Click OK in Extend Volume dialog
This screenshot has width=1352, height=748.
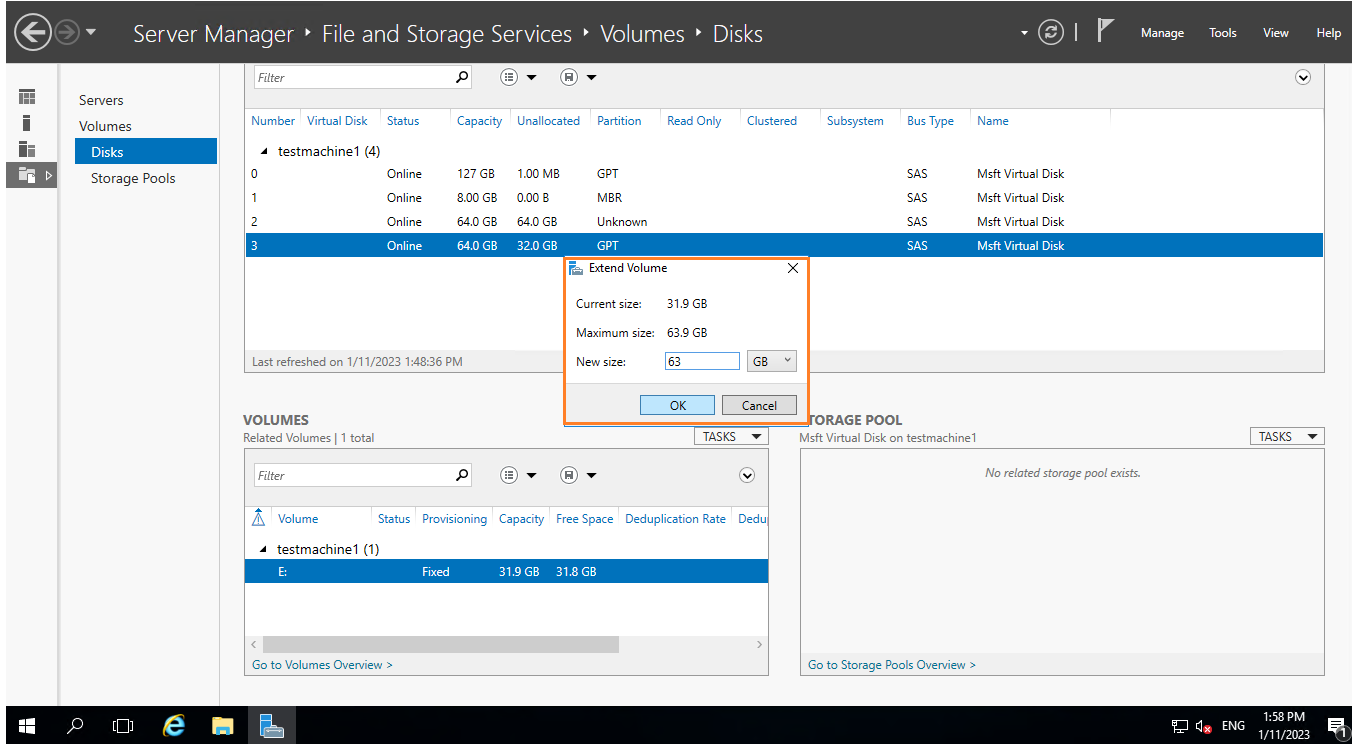(677, 405)
